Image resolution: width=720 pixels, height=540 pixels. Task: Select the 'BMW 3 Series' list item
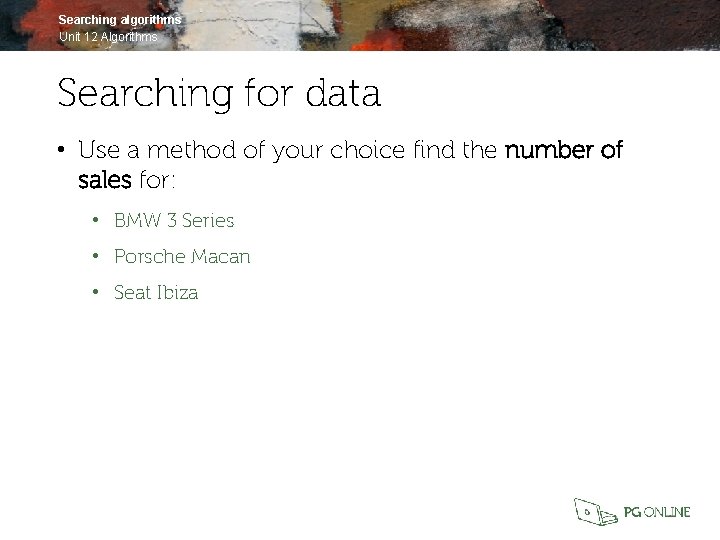(174, 220)
